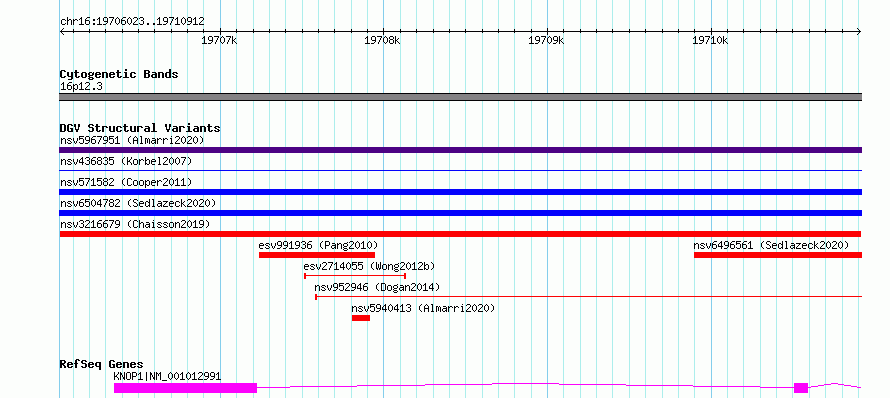The image size is (890, 398).
Task: Click the thin blue nsv436835 variant line
Action: pyautogui.click(x=460, y=170)
